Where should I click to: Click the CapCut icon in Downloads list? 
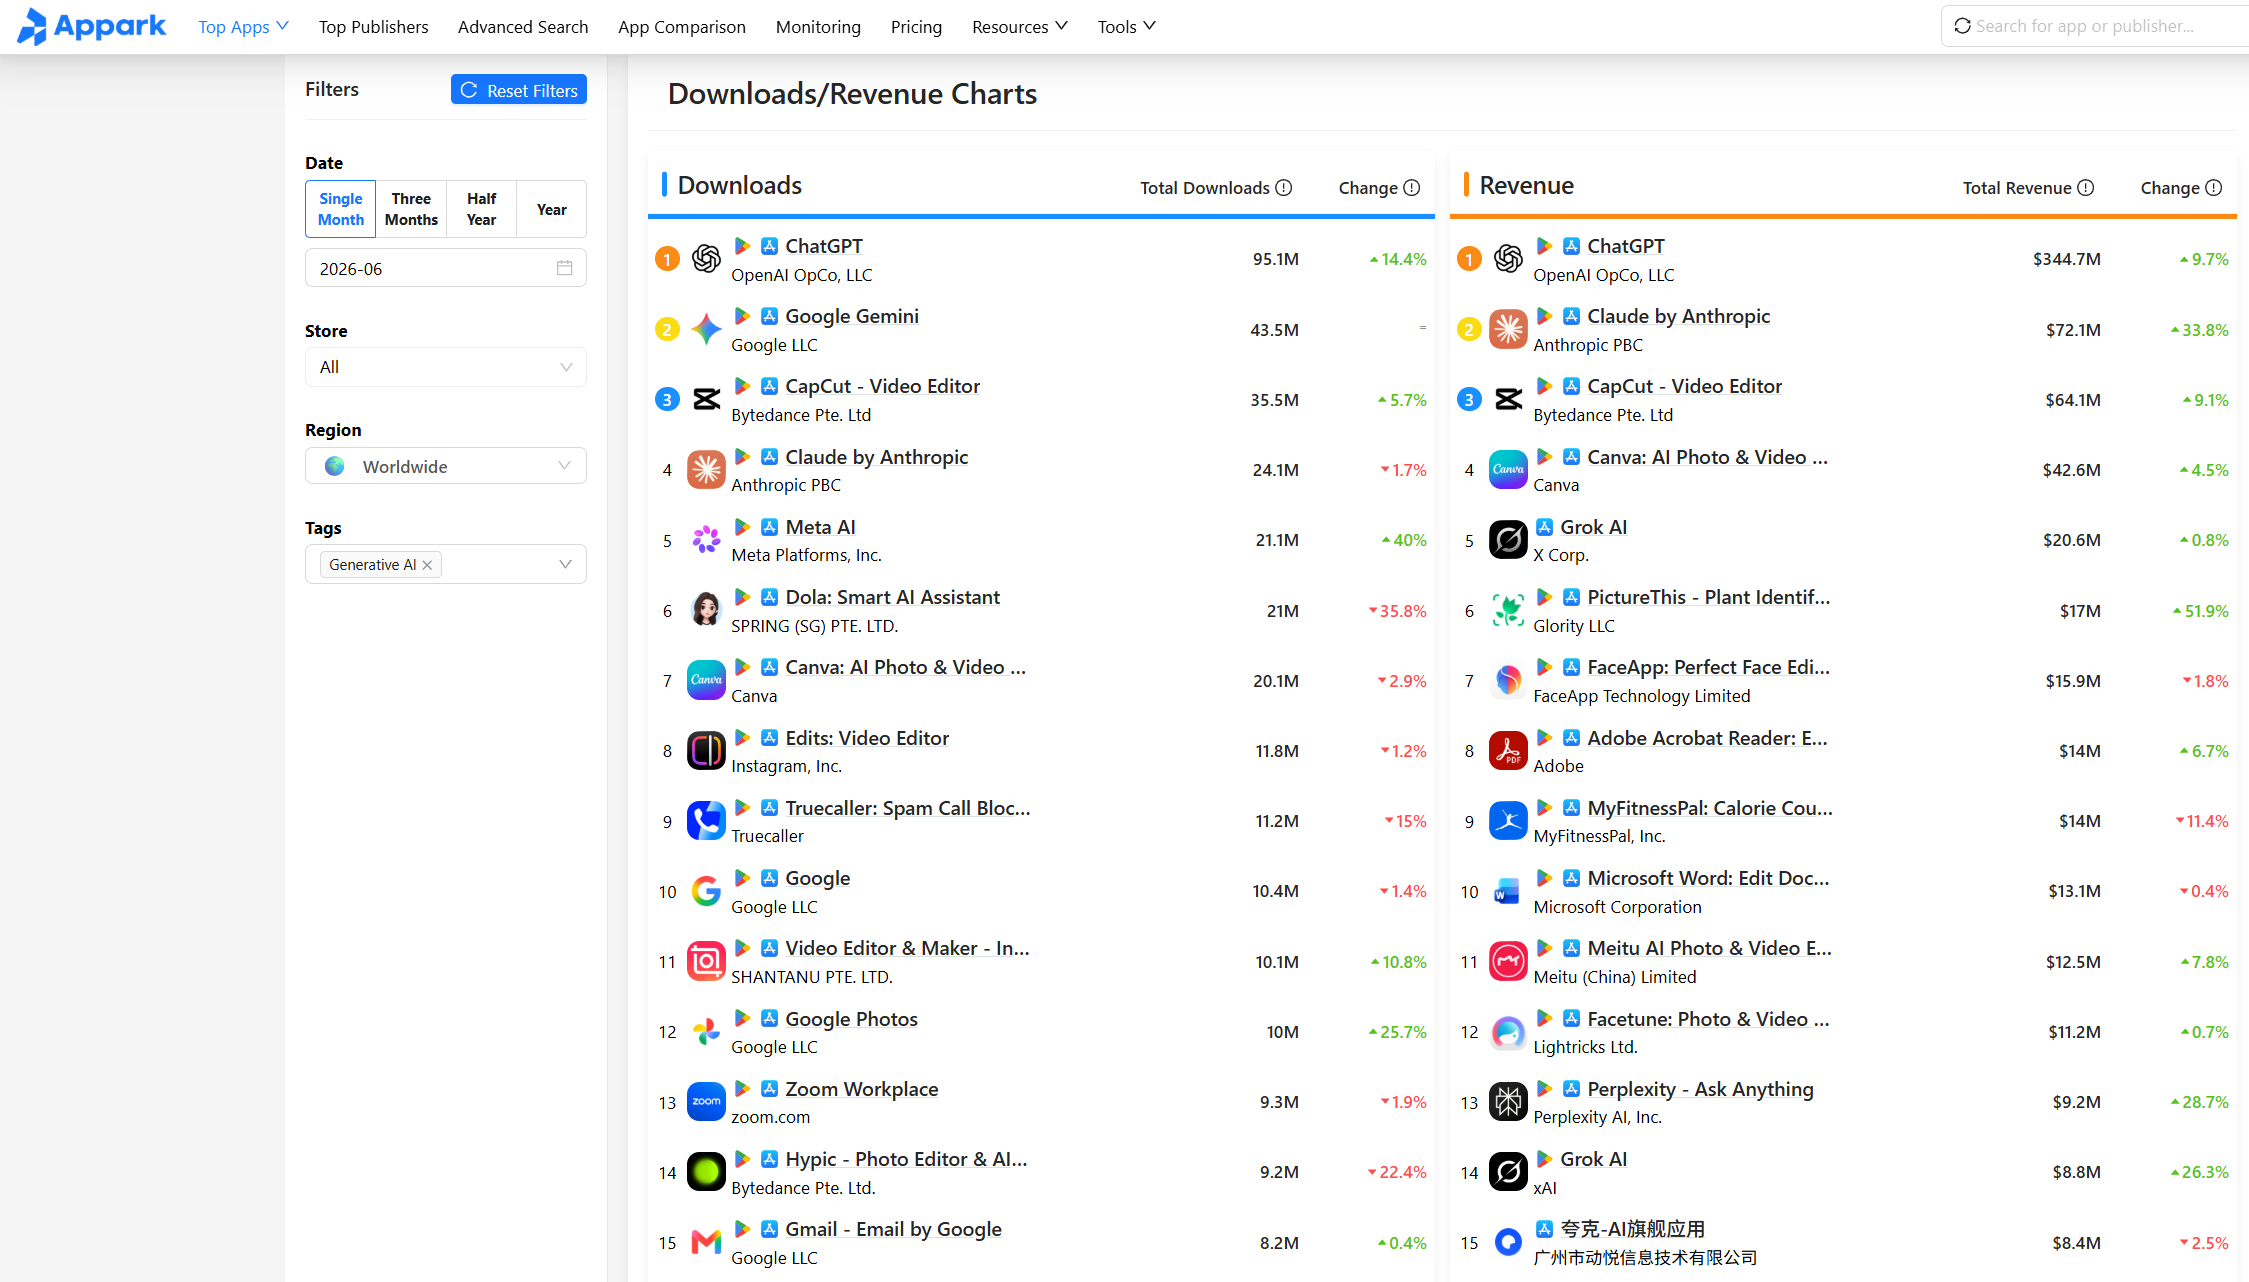pyautogui.click(x=706, y=400)
